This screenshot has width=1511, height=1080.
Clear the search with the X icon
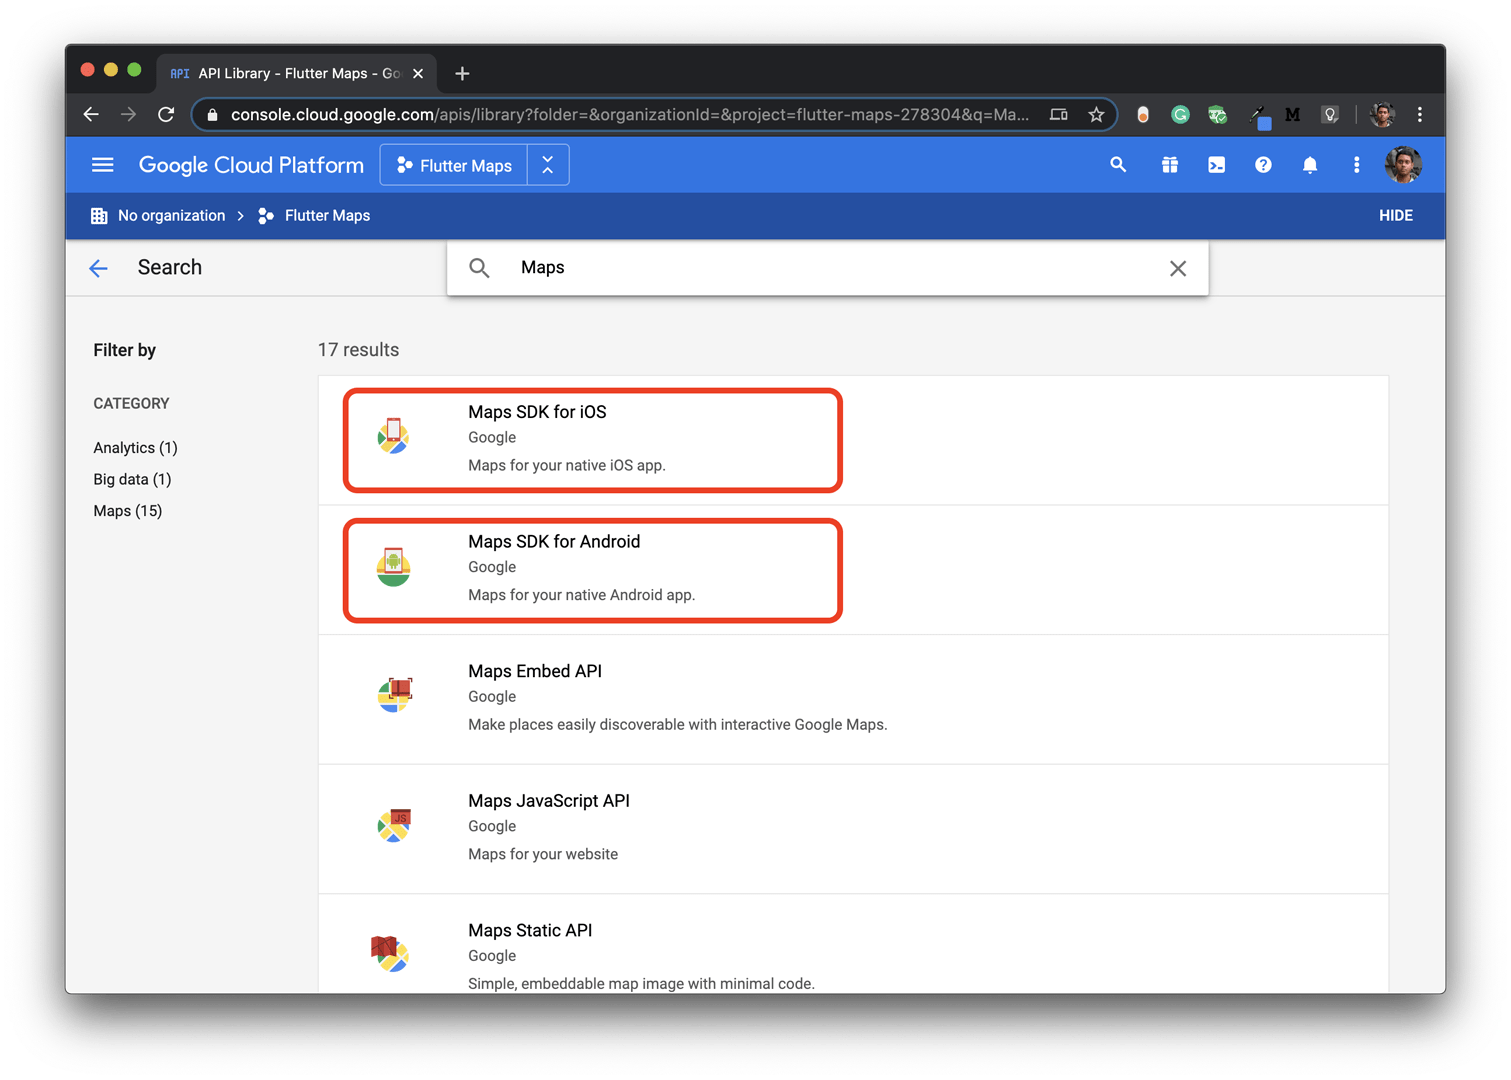(x=1178, y=268)
